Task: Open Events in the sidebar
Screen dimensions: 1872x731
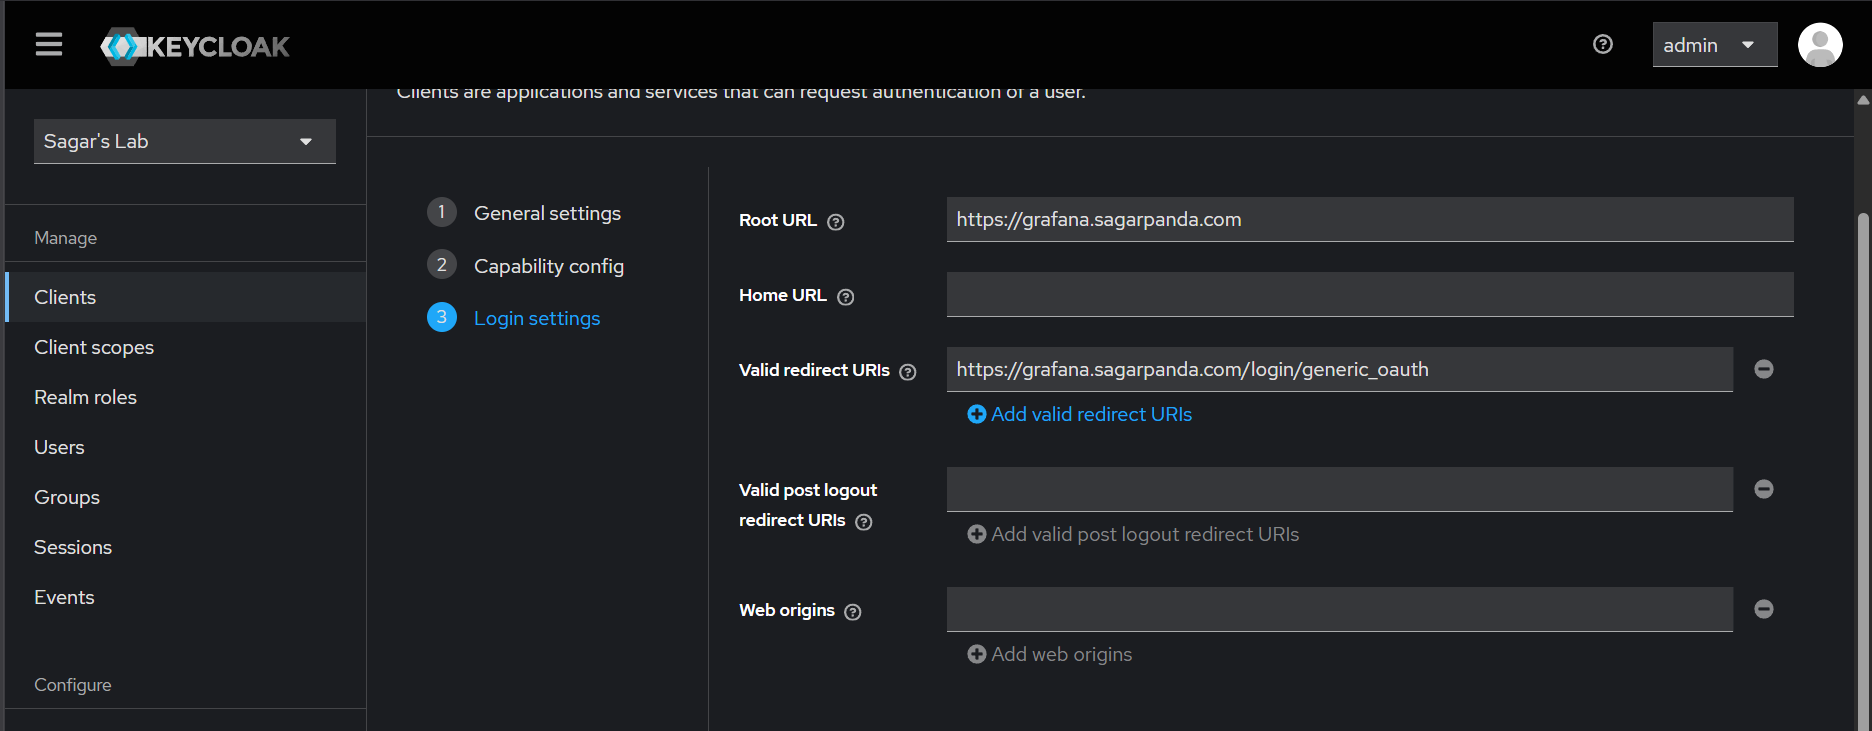Action: [186, 597]
